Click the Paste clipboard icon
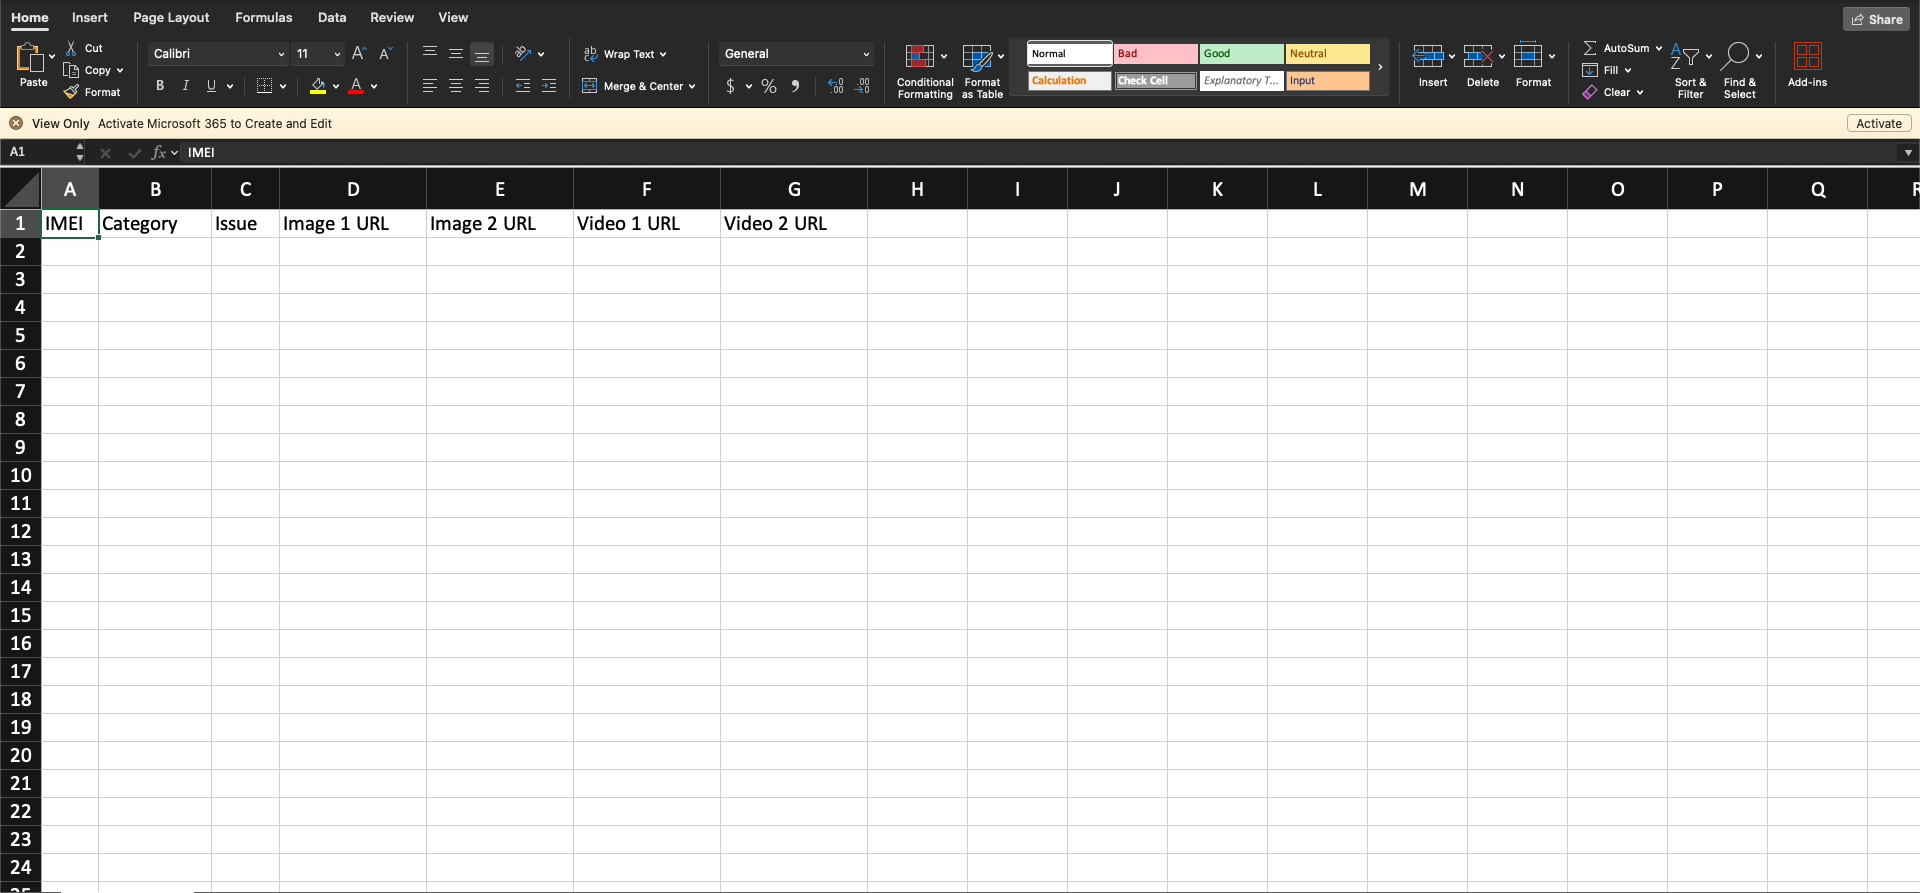 [31, 58]
